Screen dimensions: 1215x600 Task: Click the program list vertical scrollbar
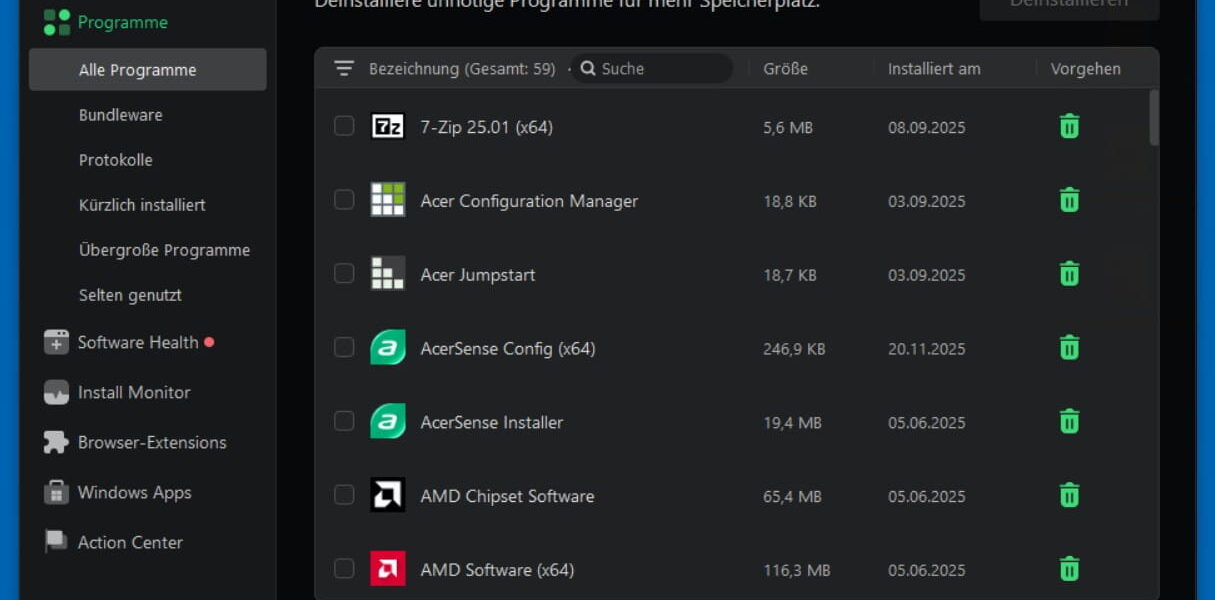click(x=1154, y=118)
